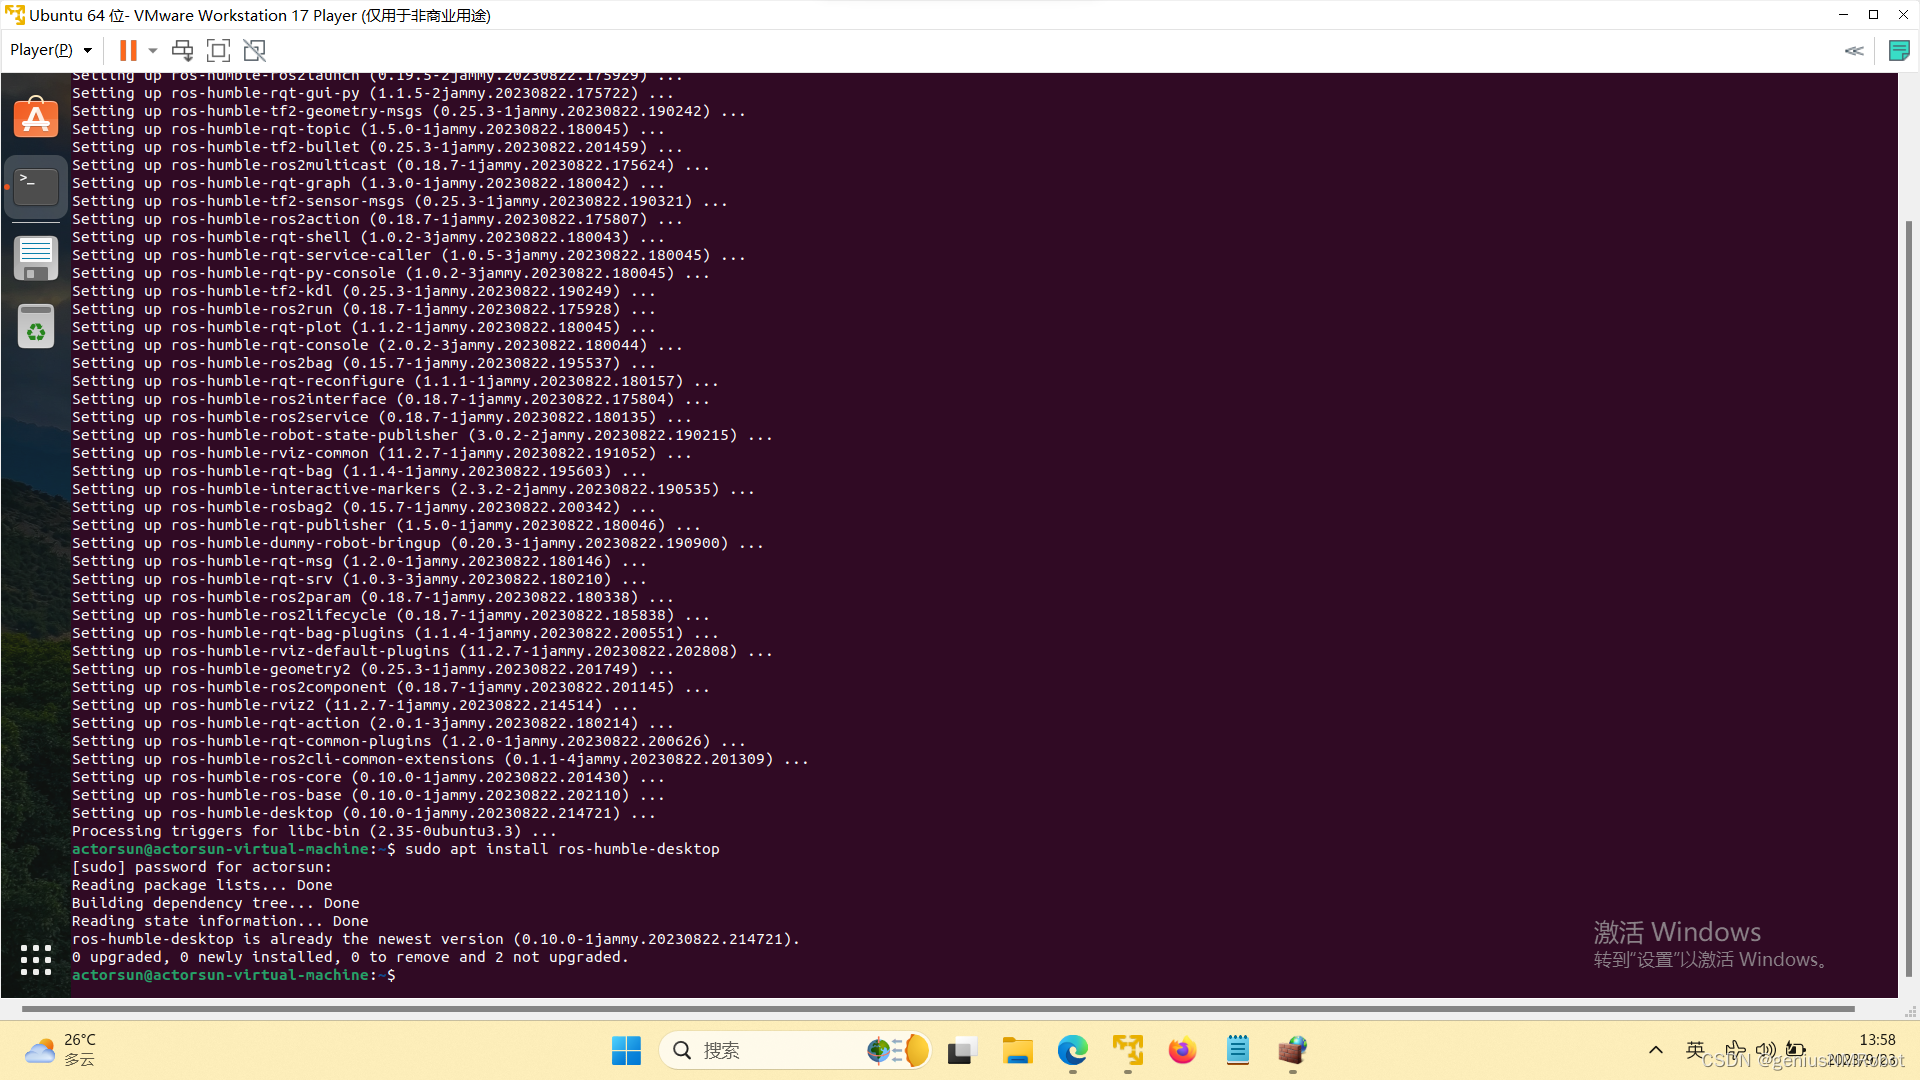
Task: Open Task View on the taskbar
Action: pyautogui.click(x=960, y=1051)
